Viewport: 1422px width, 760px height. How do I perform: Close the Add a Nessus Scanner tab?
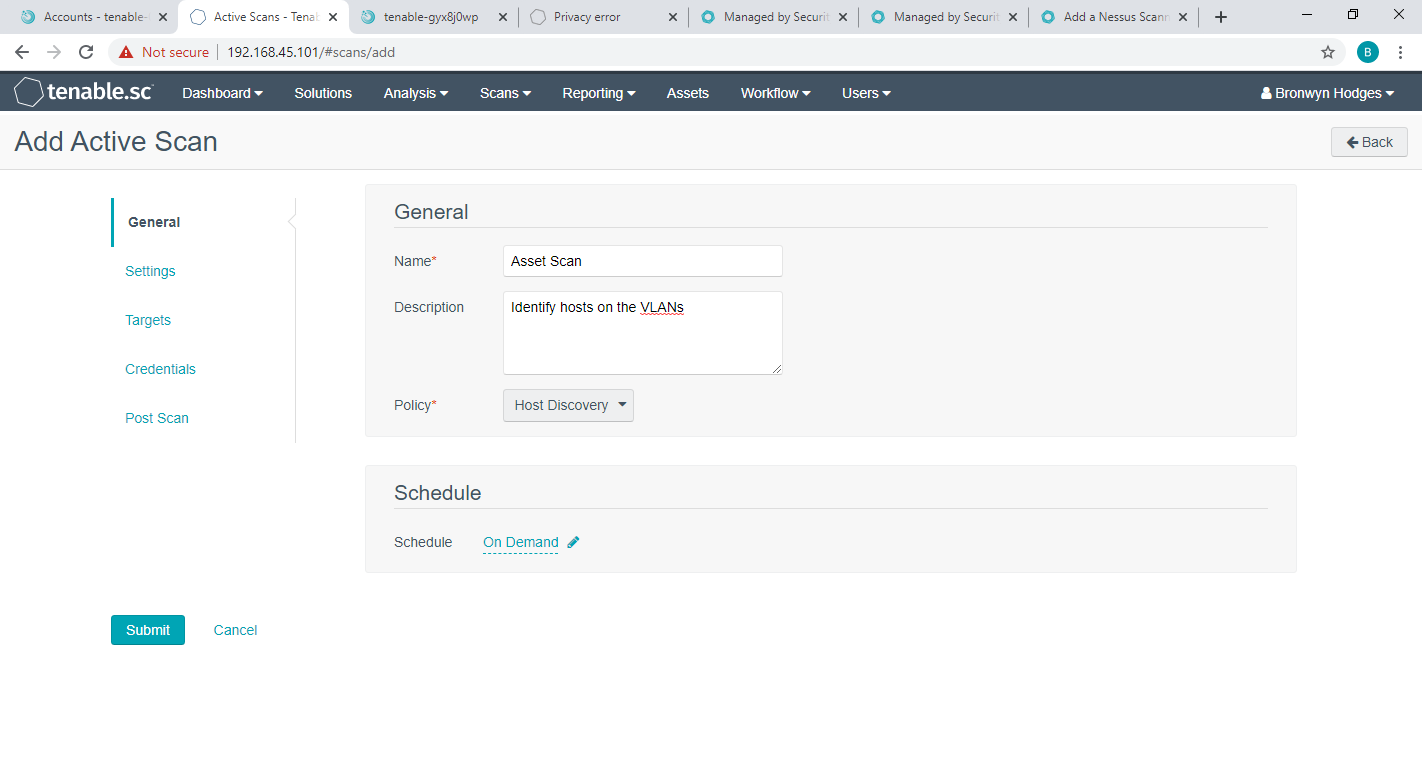1183,17
